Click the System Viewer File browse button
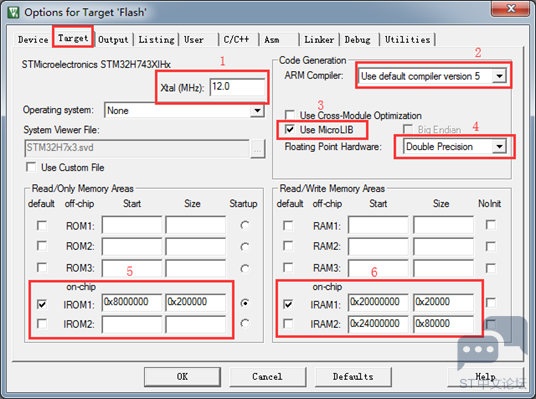The image size is (536, 399). (x=258, y=149)
